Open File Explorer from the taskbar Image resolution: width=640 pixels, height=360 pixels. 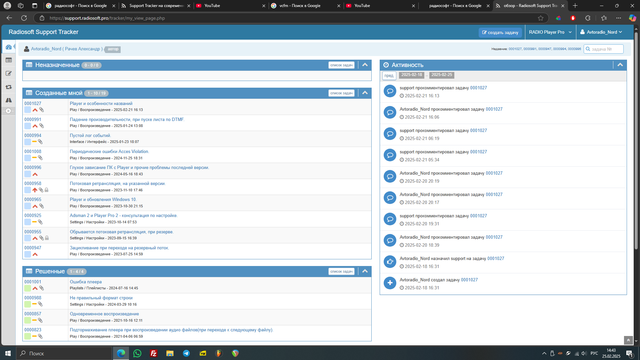click(x=170, y=353)
